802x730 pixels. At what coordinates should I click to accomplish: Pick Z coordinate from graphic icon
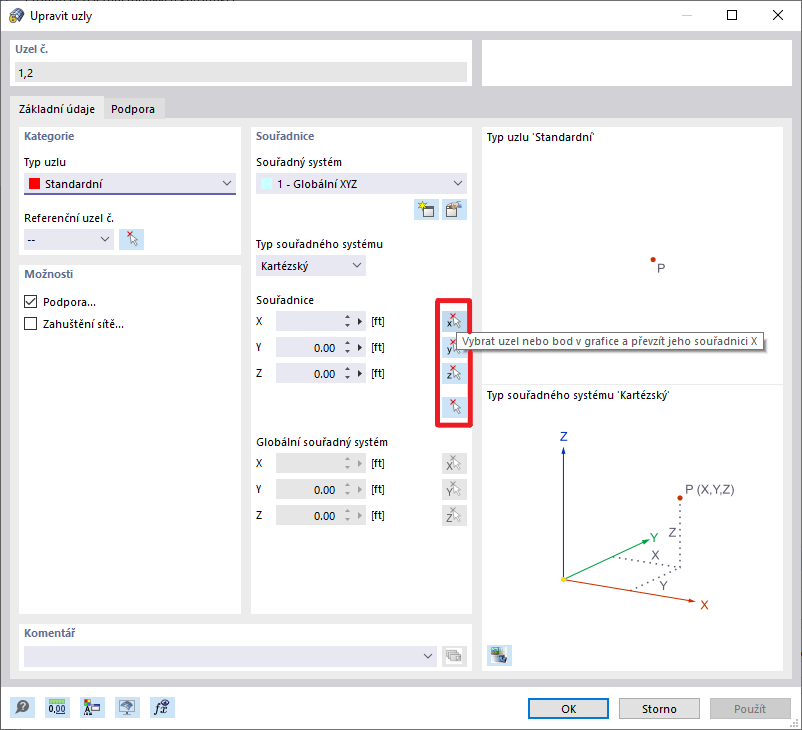click(x=454, y=373)
